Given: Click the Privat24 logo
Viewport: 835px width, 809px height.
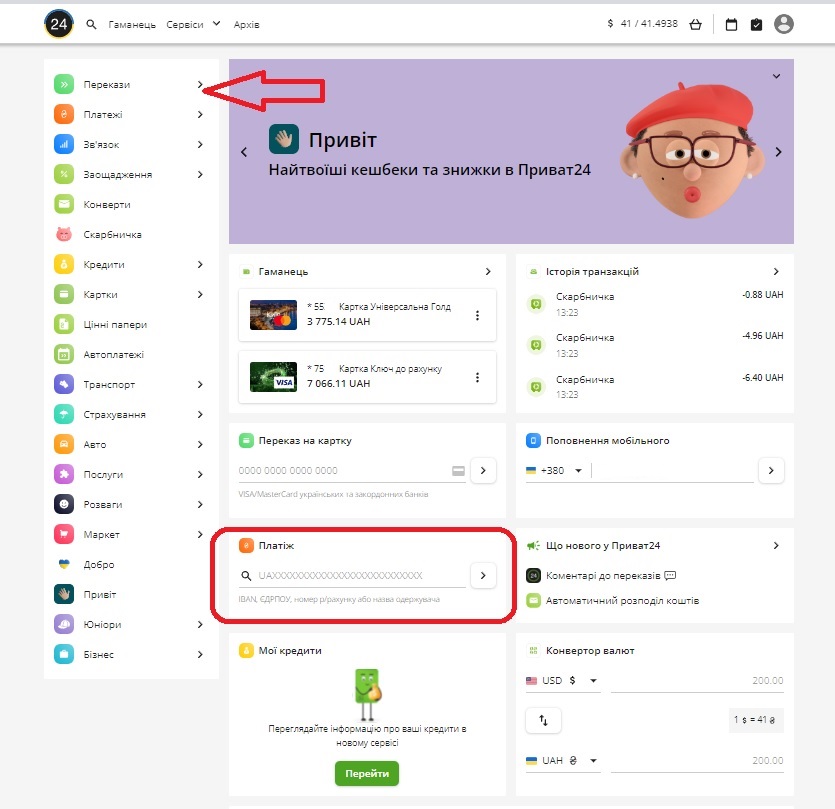Looking at the screenshot, I should coord(59,24).
